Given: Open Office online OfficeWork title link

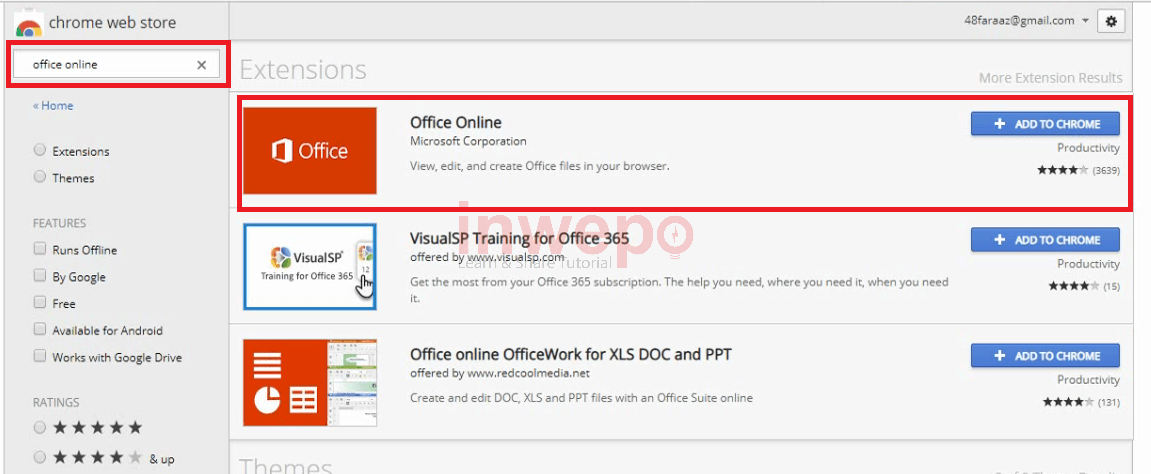Looking at the screenshot, I should pyautogui.click(x=571, y=354).
